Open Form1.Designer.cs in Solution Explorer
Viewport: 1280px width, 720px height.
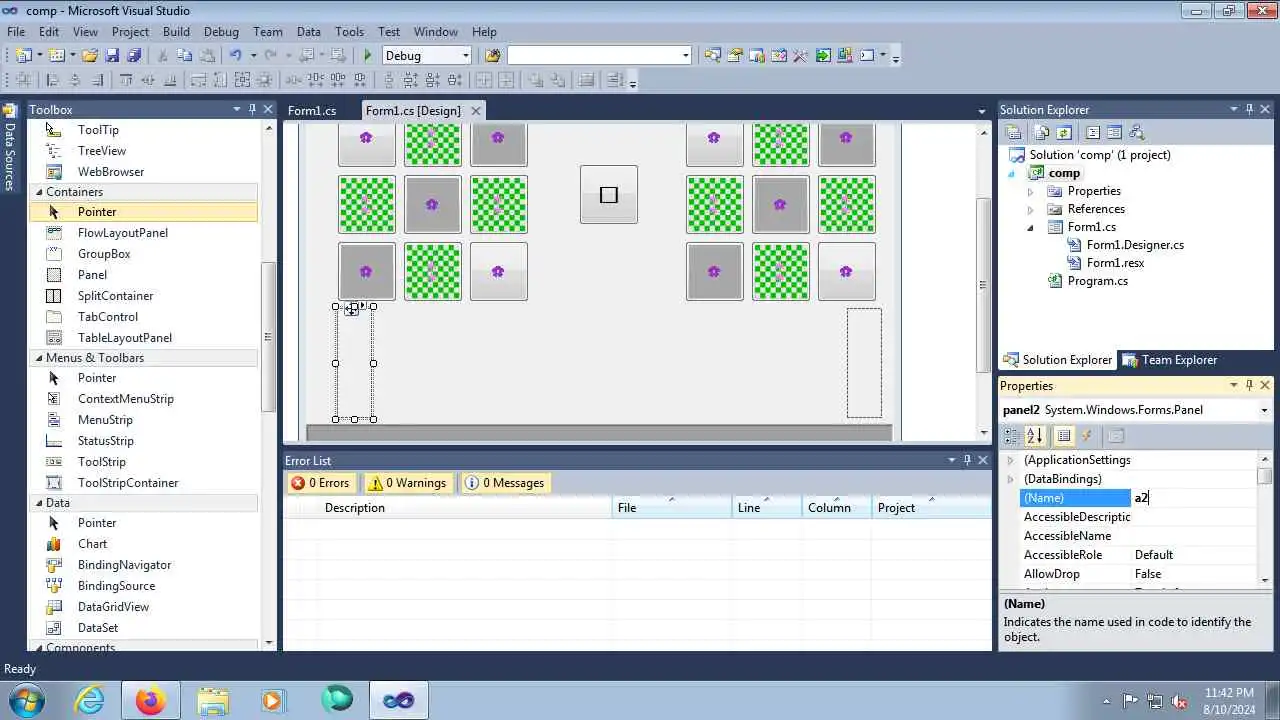click(1135, 245)
